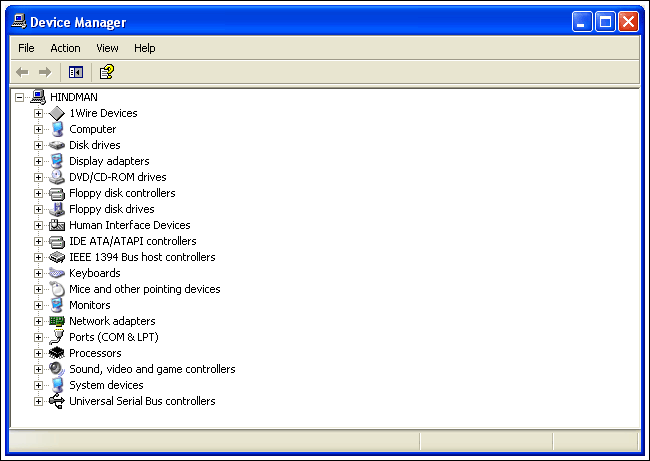Screen dimensions: 650x461
Task: Open the File menu
Action: pos(26,48)
